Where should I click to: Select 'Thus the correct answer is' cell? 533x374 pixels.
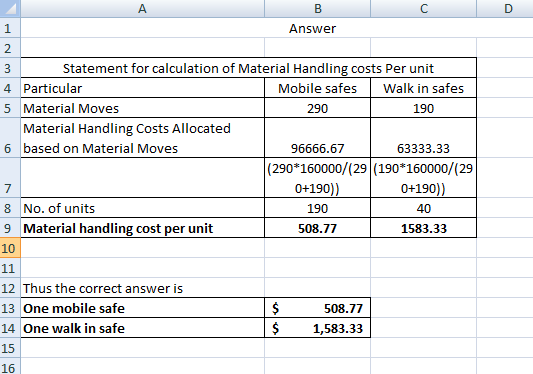pos(142,288)
